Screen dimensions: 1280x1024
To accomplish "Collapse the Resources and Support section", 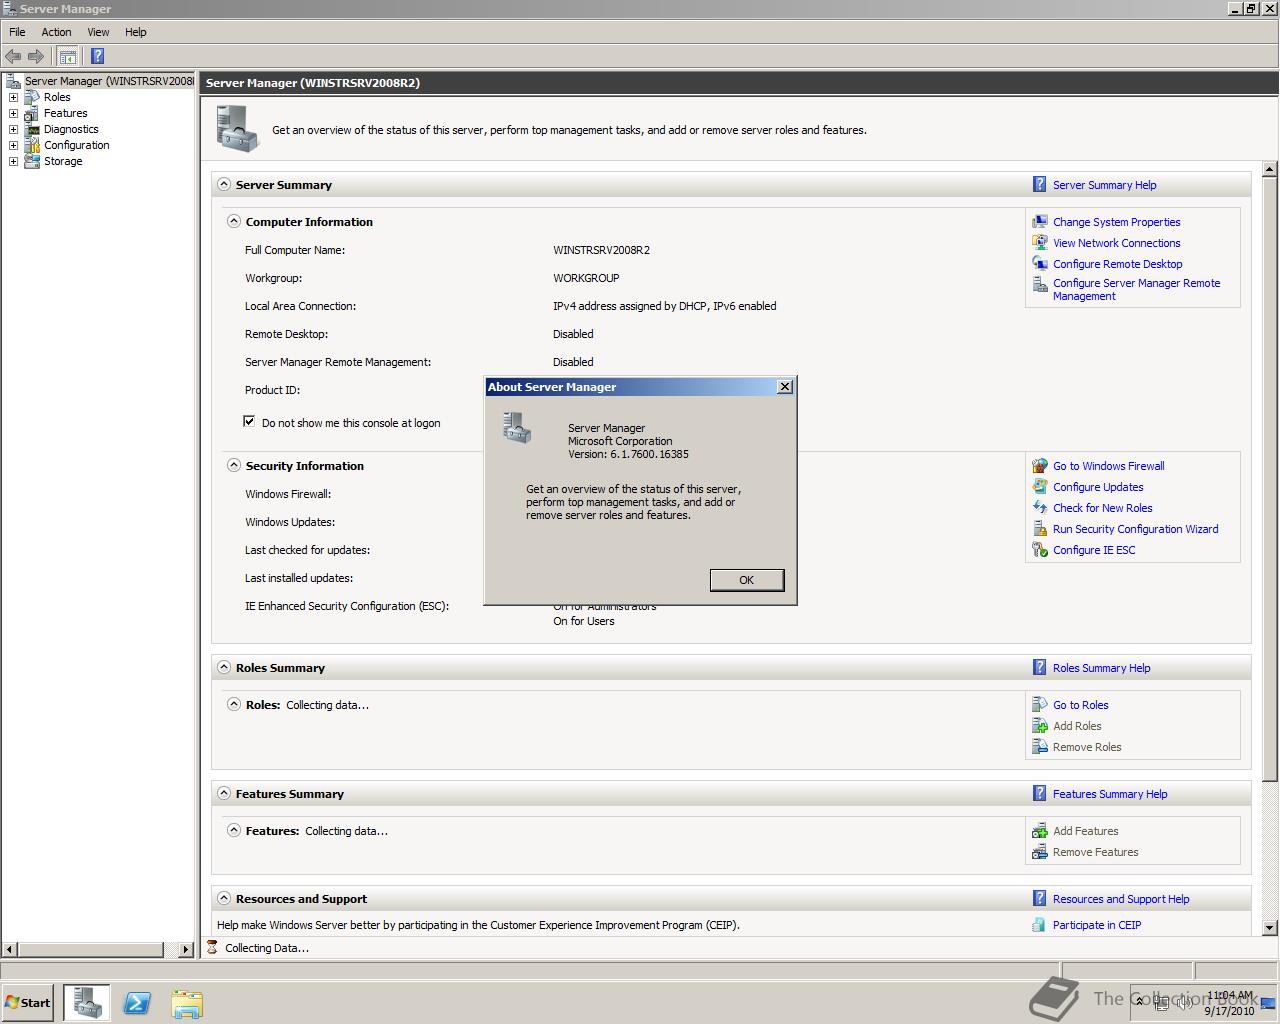I will [x=224, y=898].
